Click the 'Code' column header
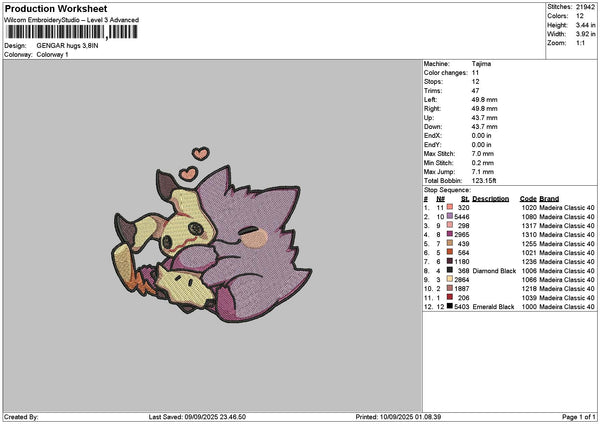 pos(528,199)
